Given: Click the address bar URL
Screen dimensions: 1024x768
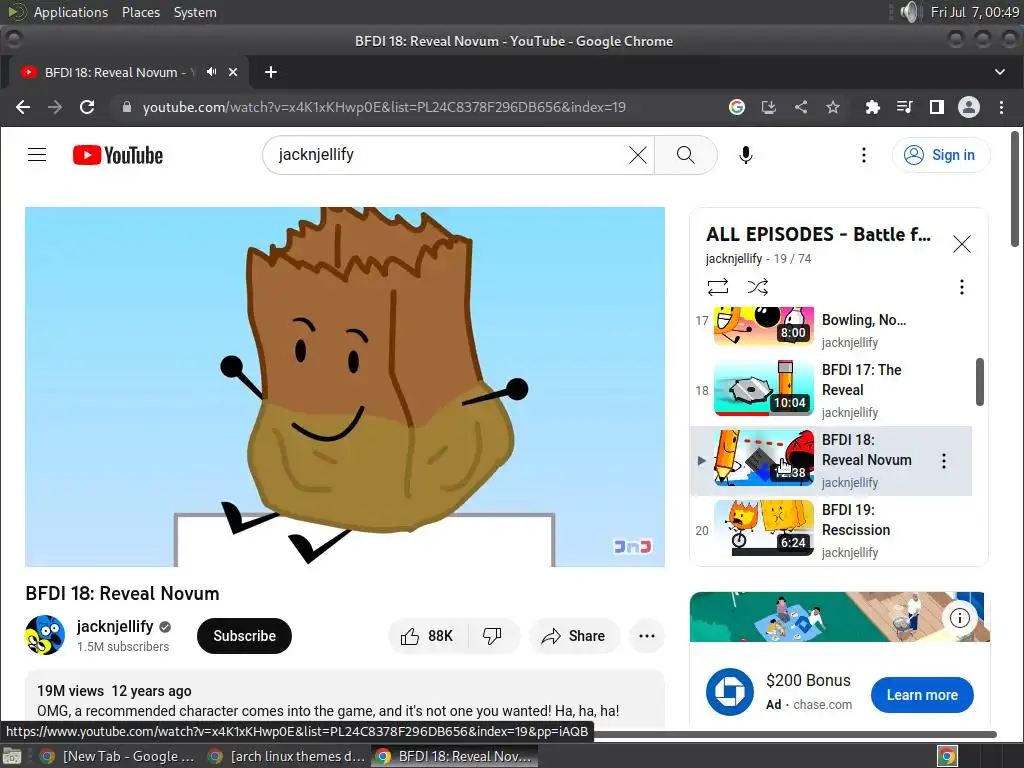Looking at the screenshot, I should tap(384, 107).
